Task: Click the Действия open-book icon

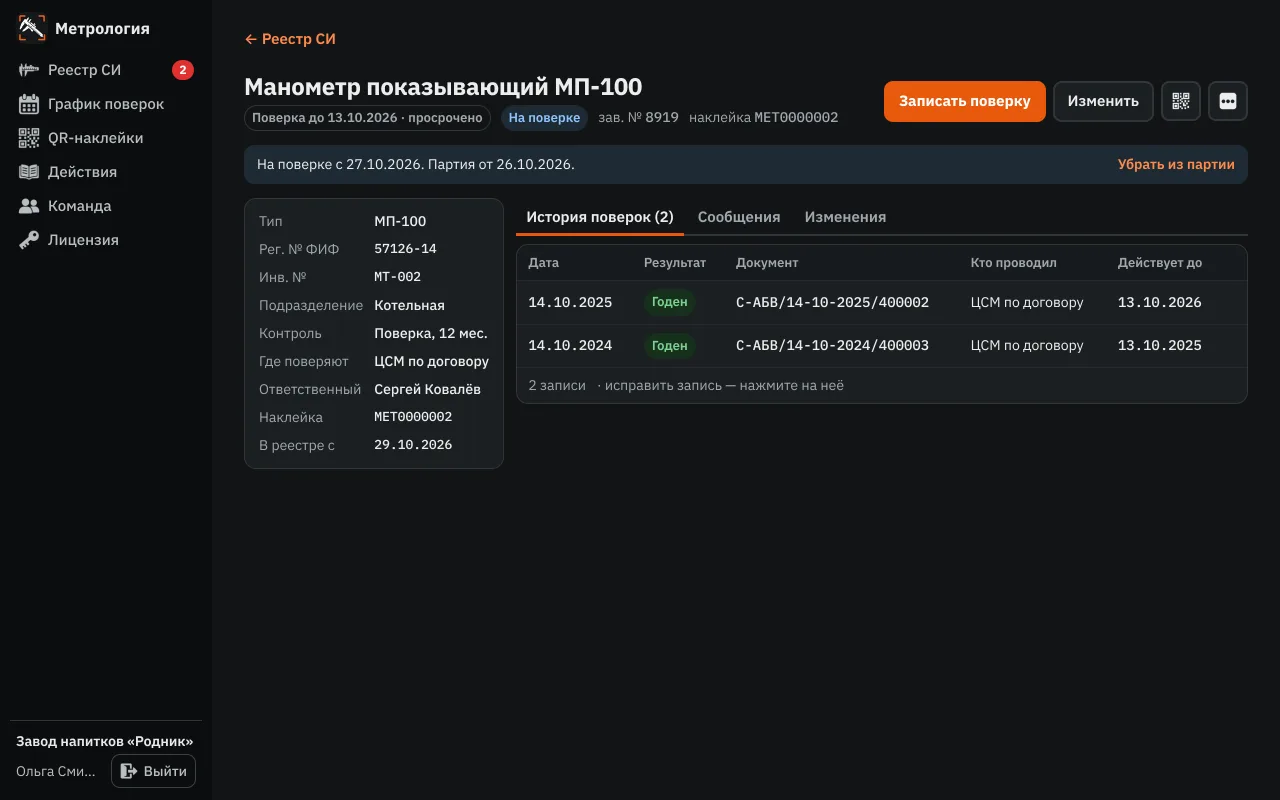Action: pos(29,172)
